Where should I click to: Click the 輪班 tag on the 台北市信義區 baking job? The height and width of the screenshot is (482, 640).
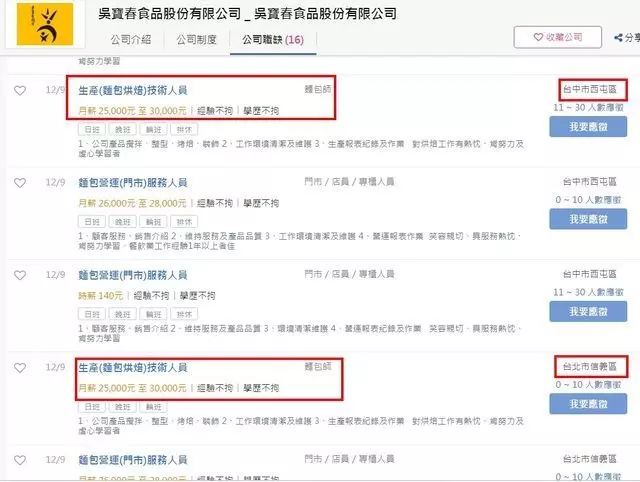(x=153, y=407)
